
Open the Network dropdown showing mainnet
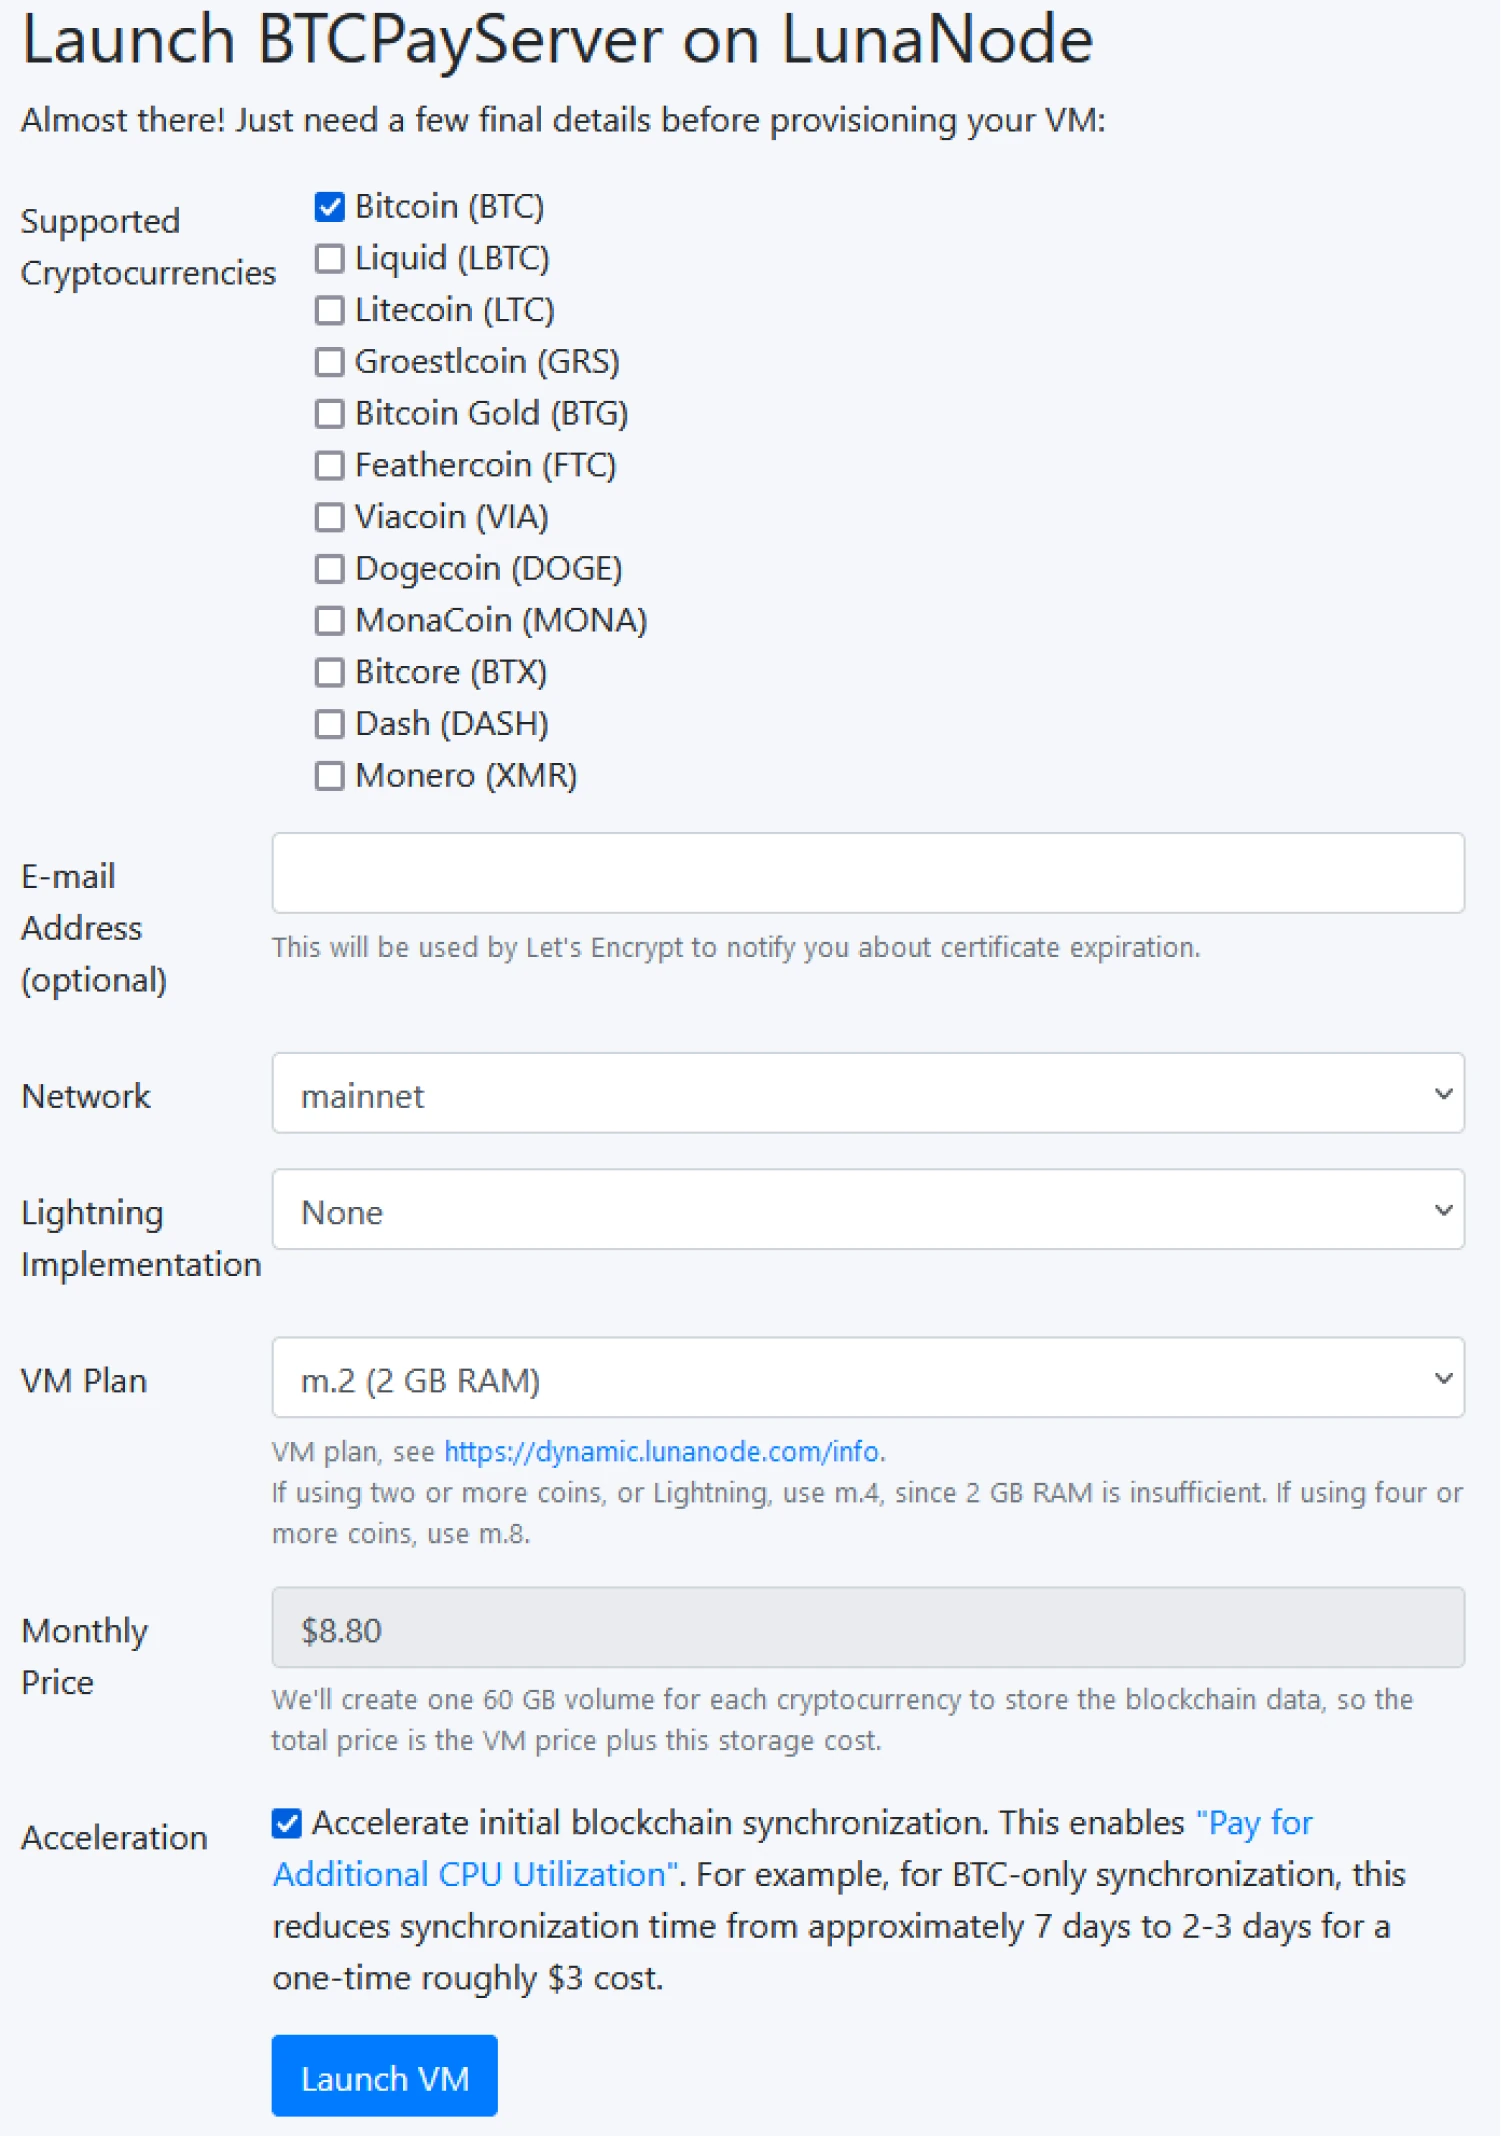tap(867, 1093)
